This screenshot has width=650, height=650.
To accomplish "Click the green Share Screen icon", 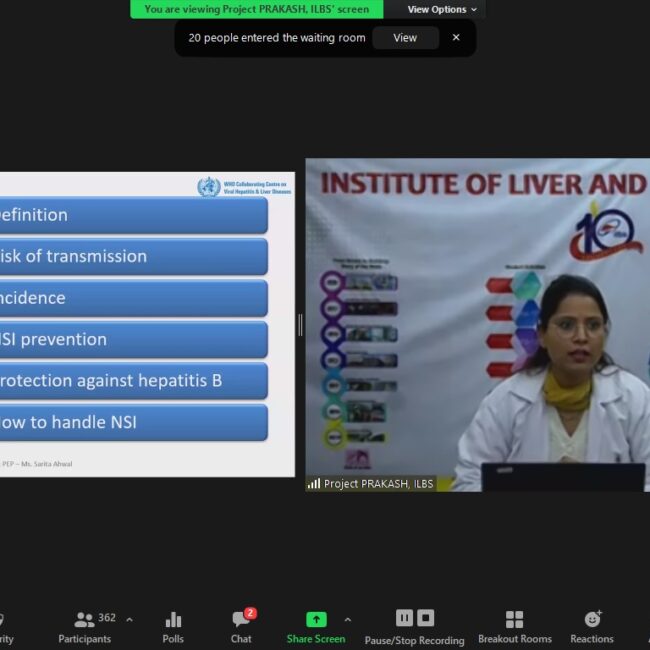I will tap(316, 619).
